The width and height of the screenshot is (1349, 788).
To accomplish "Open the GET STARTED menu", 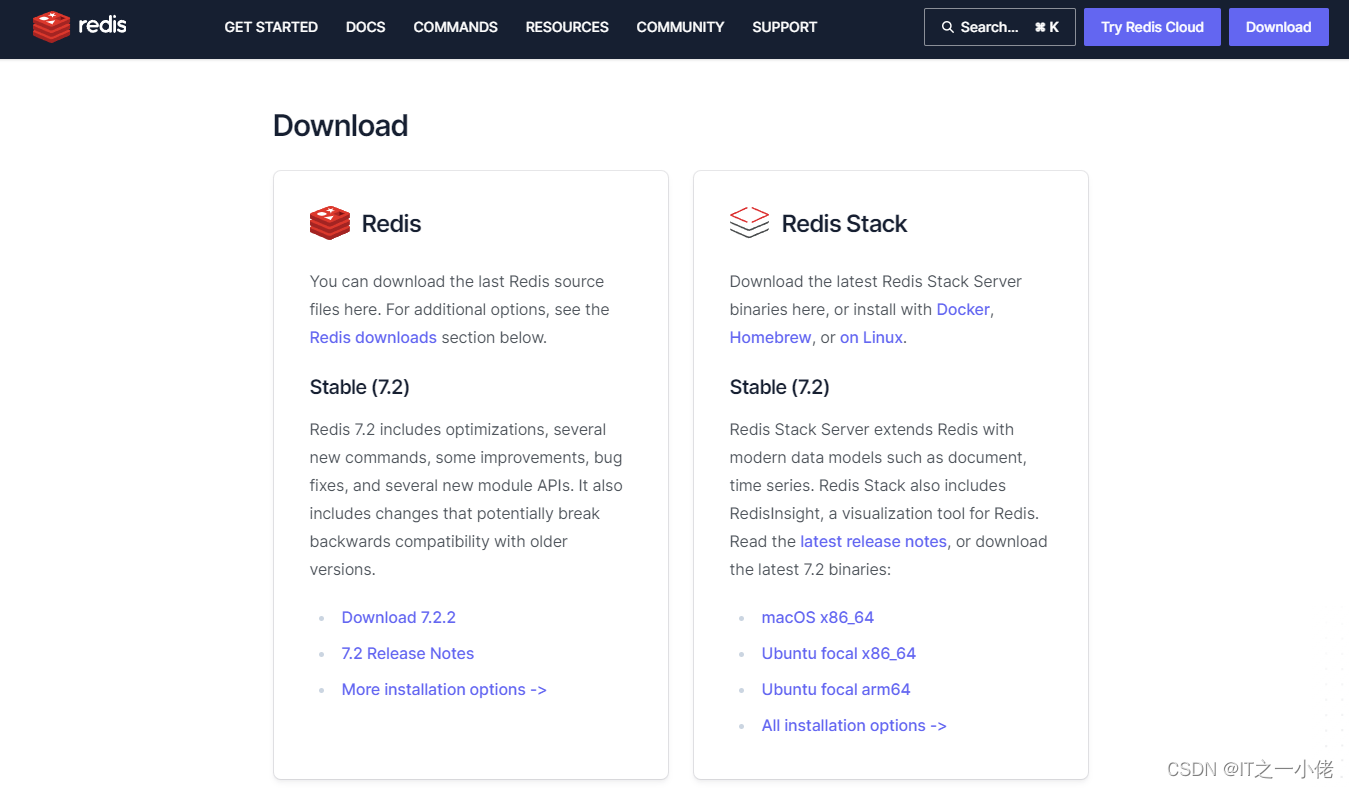I will (271, 27).
